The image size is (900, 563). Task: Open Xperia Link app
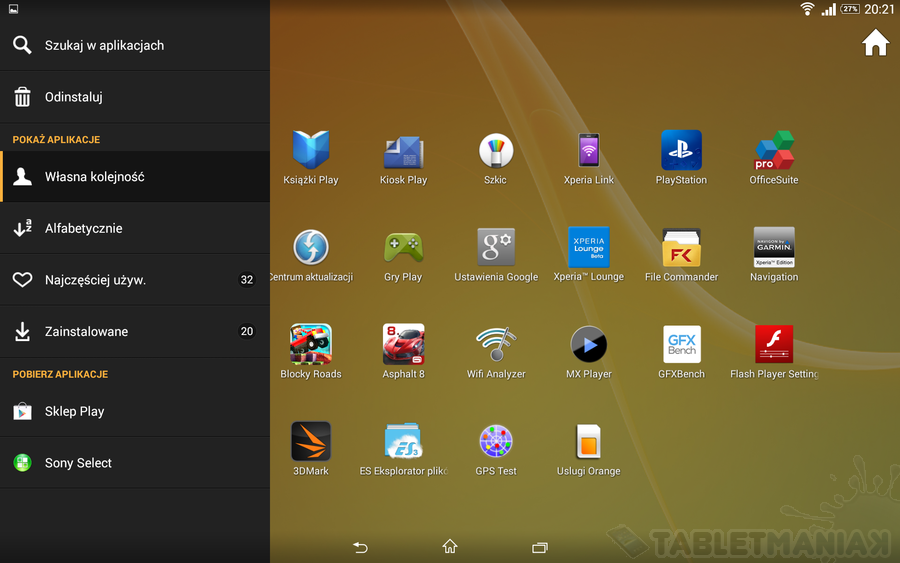click(588, 152)
